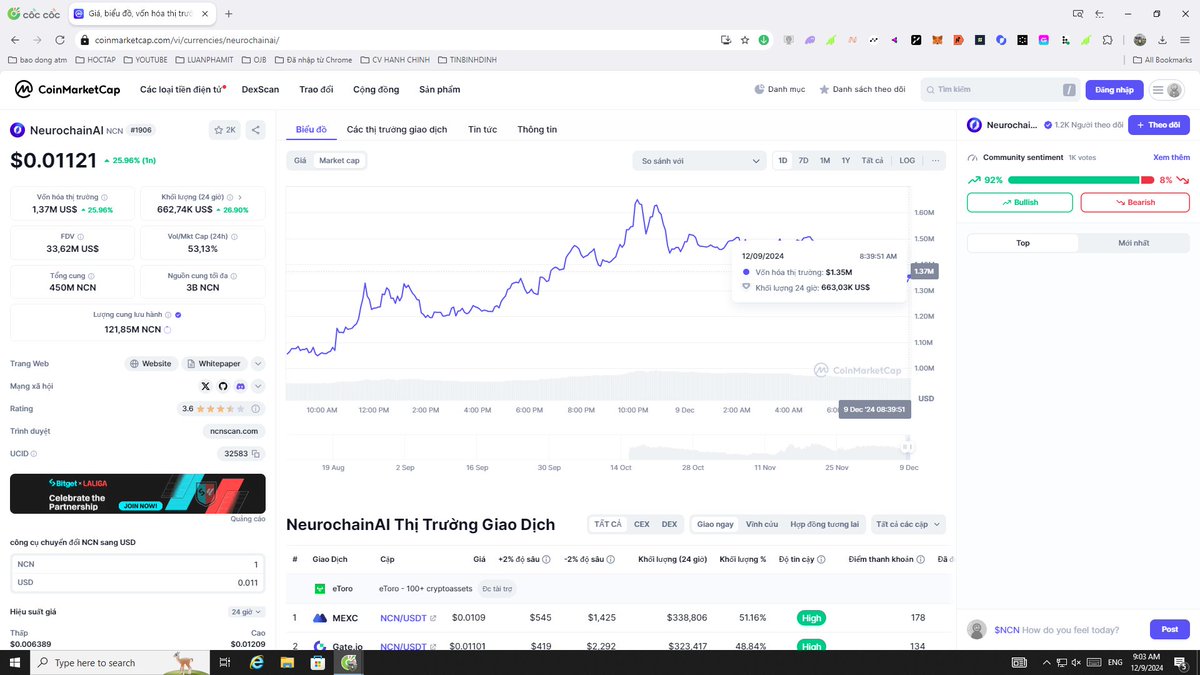The height and width of the screenshot is (675, 1200).
Task: Open chart more options (three dots)
Action: 936,160
